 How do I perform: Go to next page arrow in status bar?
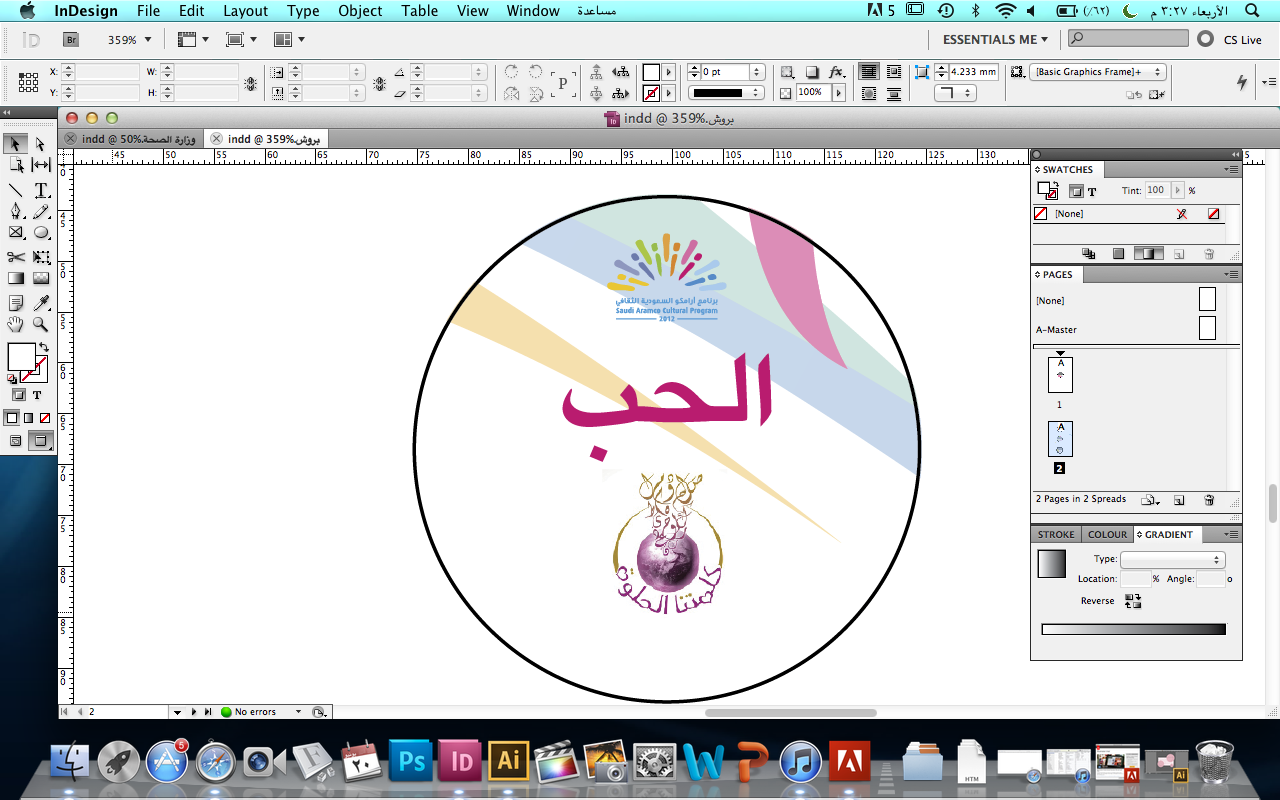pyautogui.click(x=194, y=712)
